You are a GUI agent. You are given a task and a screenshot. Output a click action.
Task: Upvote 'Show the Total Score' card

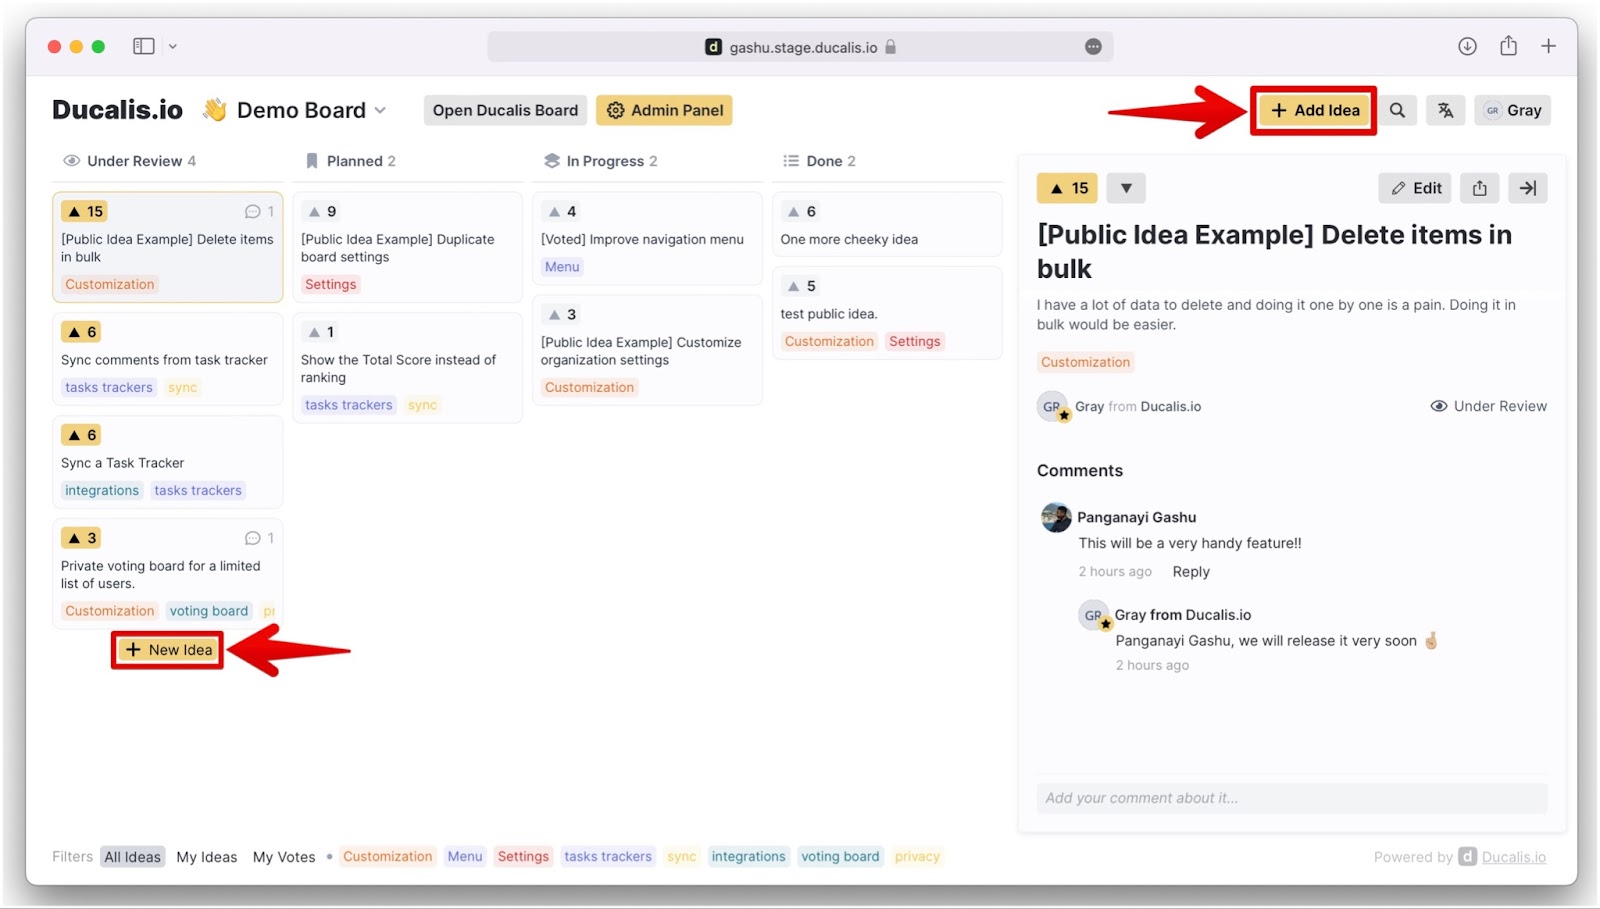[x=322, y=332]
